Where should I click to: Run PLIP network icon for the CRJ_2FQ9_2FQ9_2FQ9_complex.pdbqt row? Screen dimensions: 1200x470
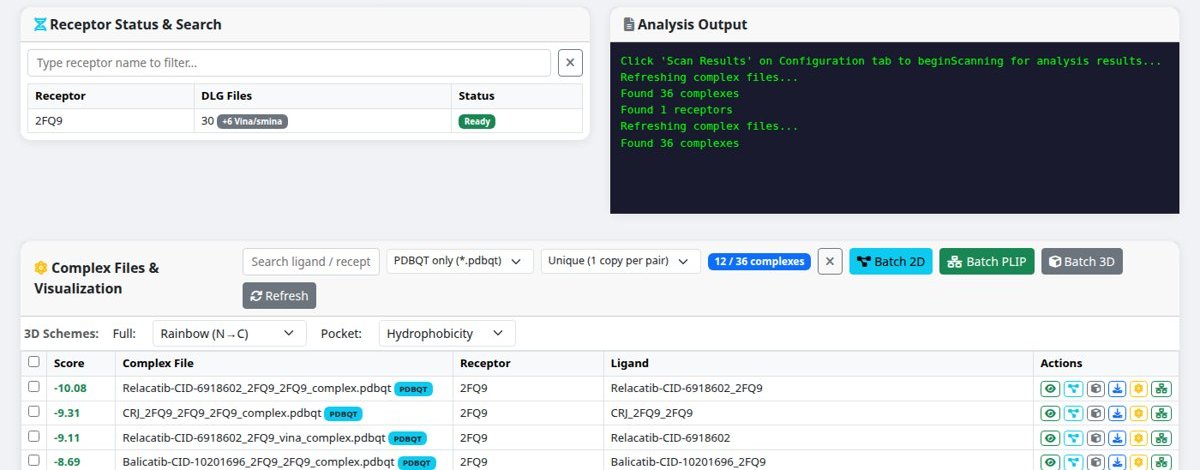1161,413
